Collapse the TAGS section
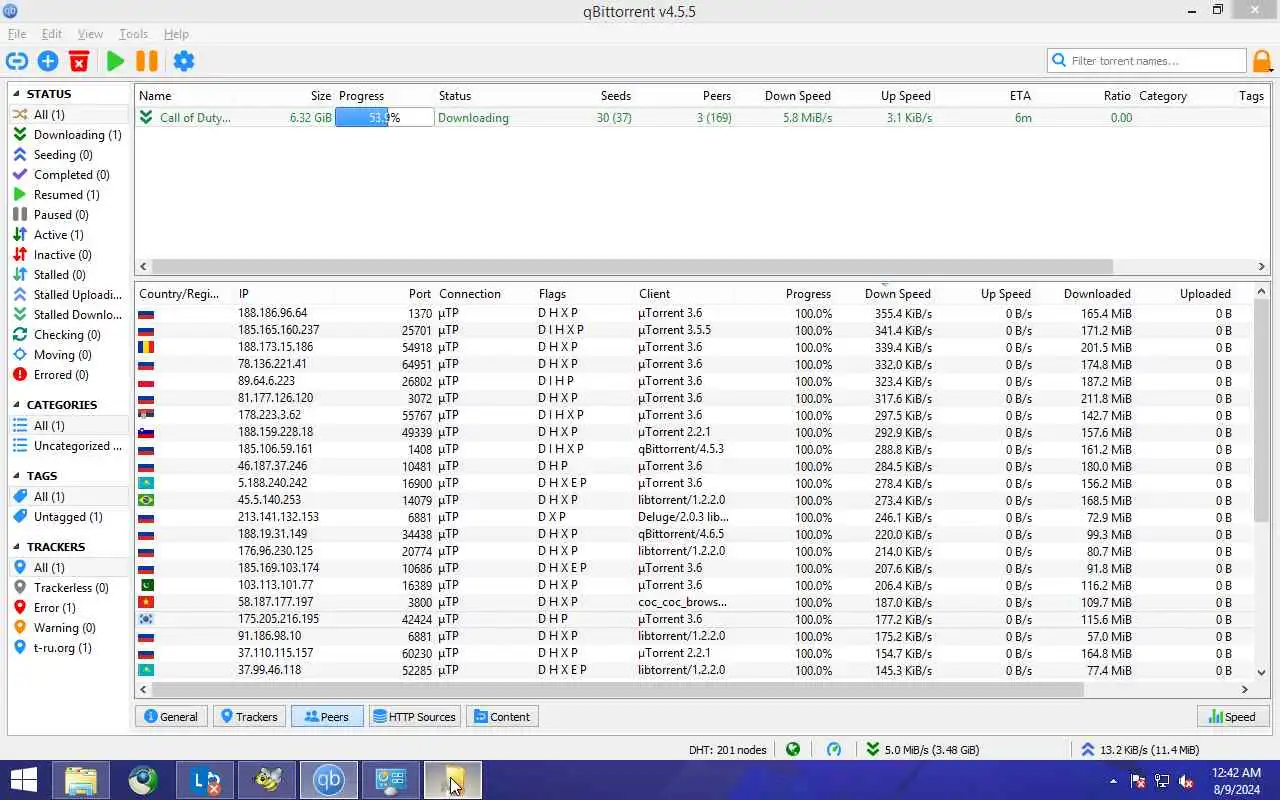This screenshot has height=800, width=1280. pyautogui.click(x=17, y=476)
